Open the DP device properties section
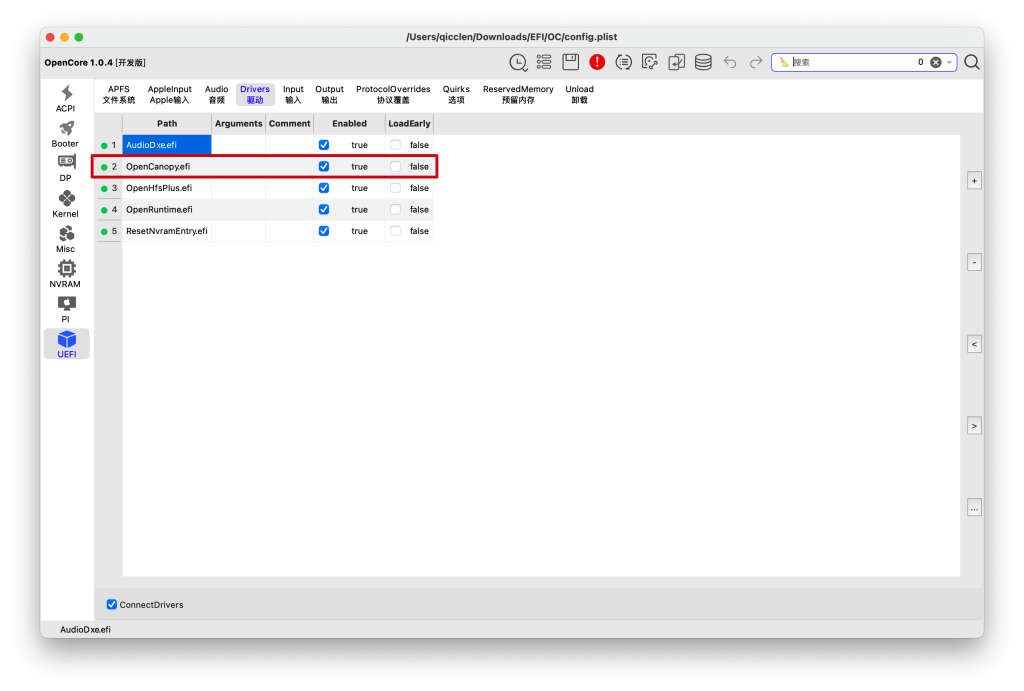 coord(65,169)
